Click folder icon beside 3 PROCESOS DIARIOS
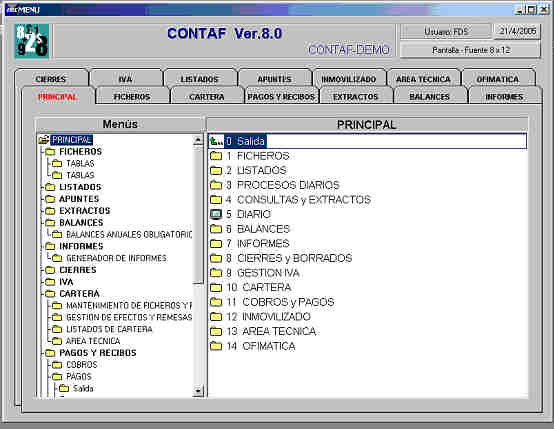Screen dimensions: 554x429 [216, 185]
